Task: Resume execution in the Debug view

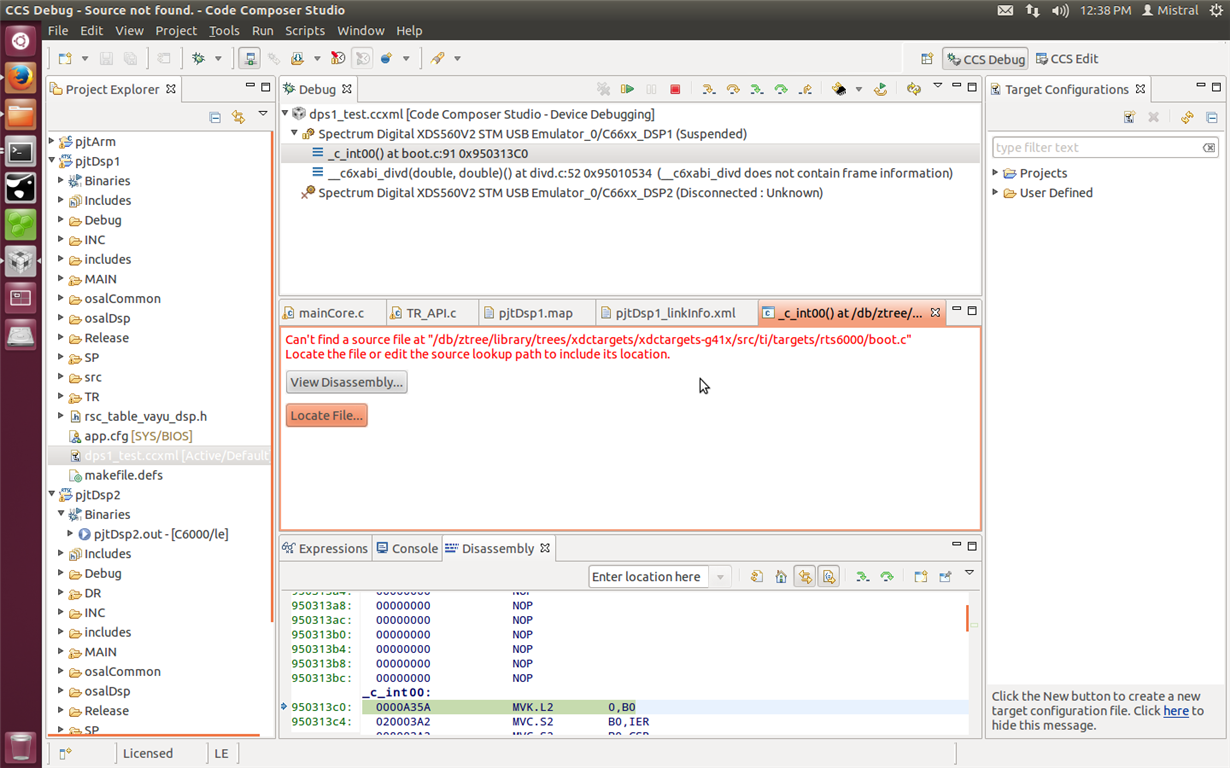Action: tap(627, 89)
